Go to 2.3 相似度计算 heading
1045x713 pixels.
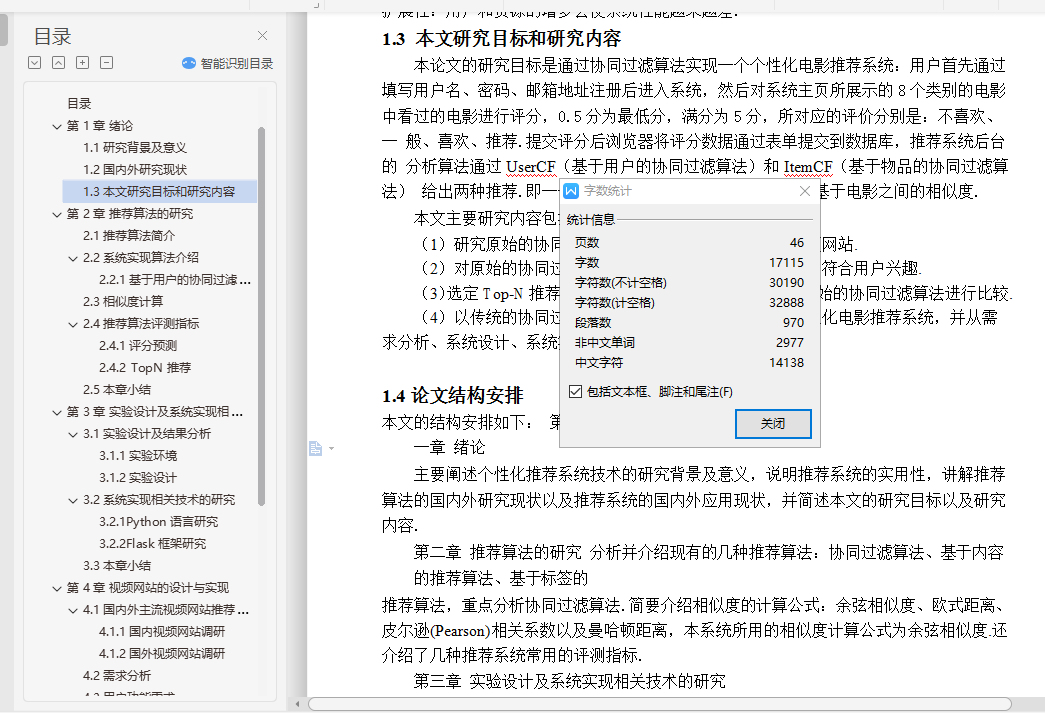pos(123,301)
